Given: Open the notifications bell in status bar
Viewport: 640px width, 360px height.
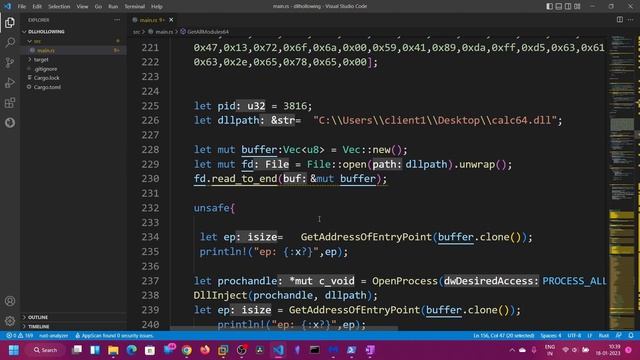Looking at the screenshot, I should coord(631,336).
